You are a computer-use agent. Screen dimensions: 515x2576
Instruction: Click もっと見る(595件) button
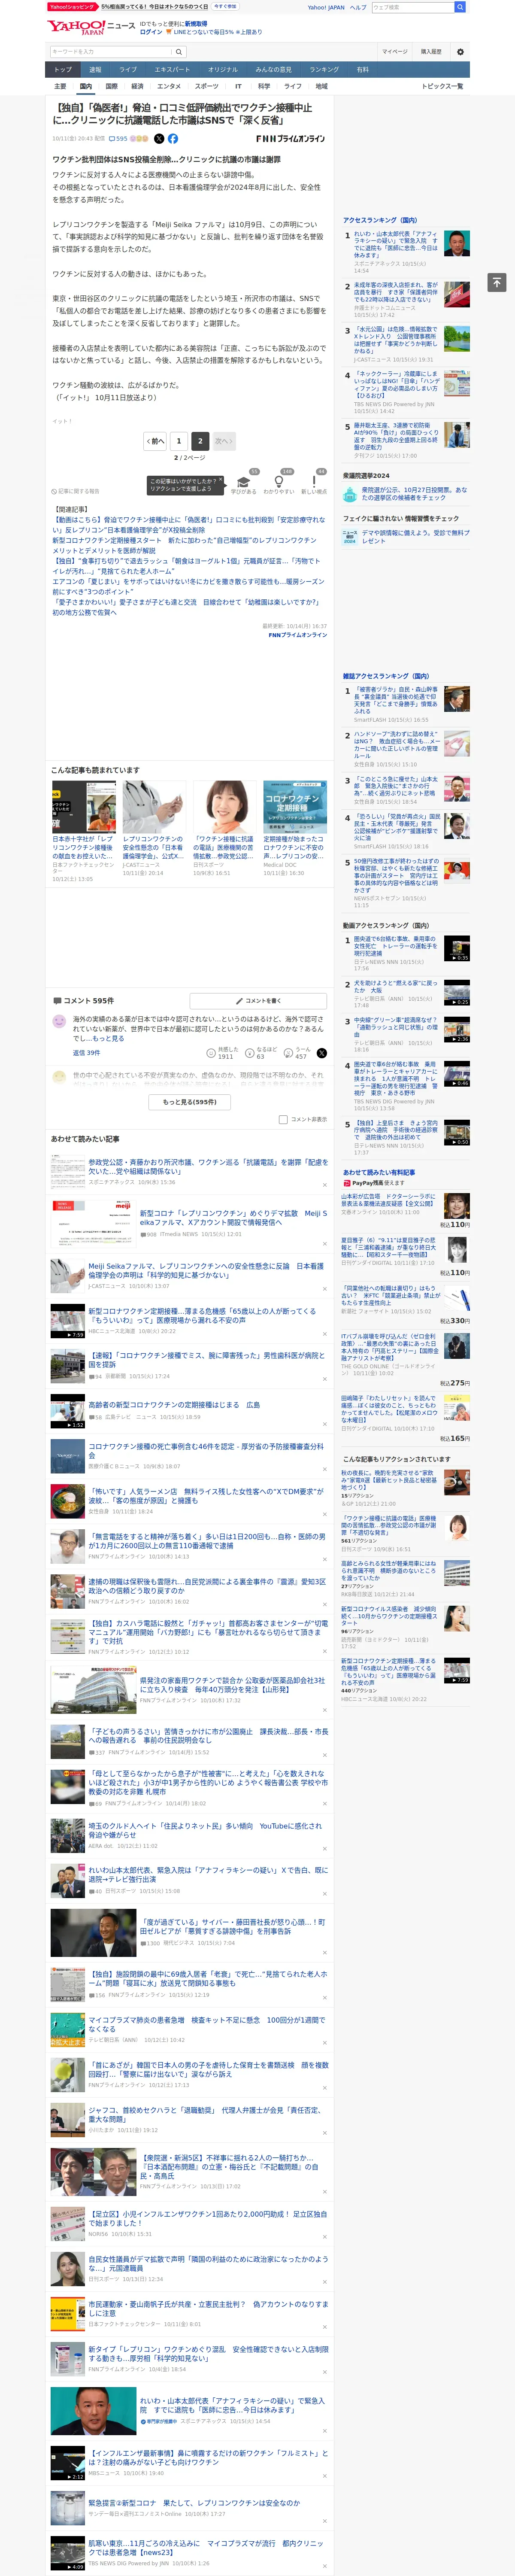(190, 1102)
